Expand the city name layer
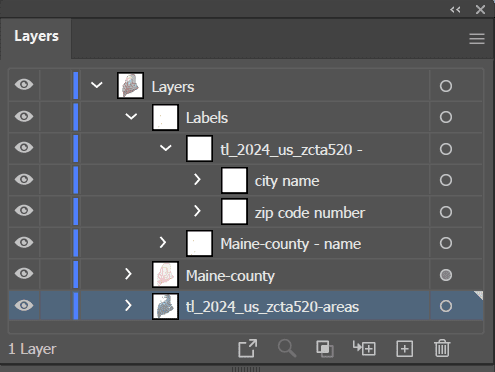495x372 pixels. click(197, 179)
